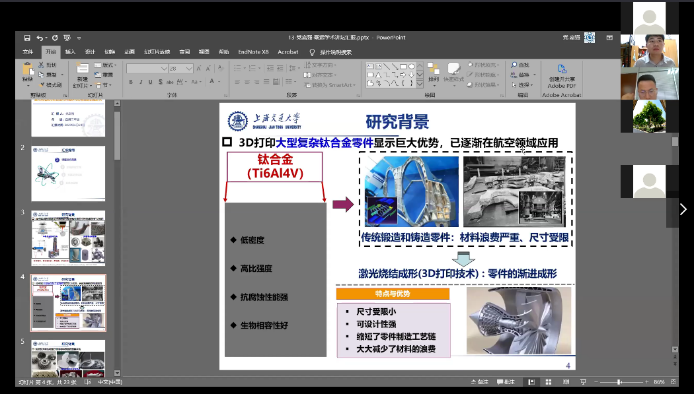Click the Create and Share Adobe PDF icon
694x394 pixels.
562,69
